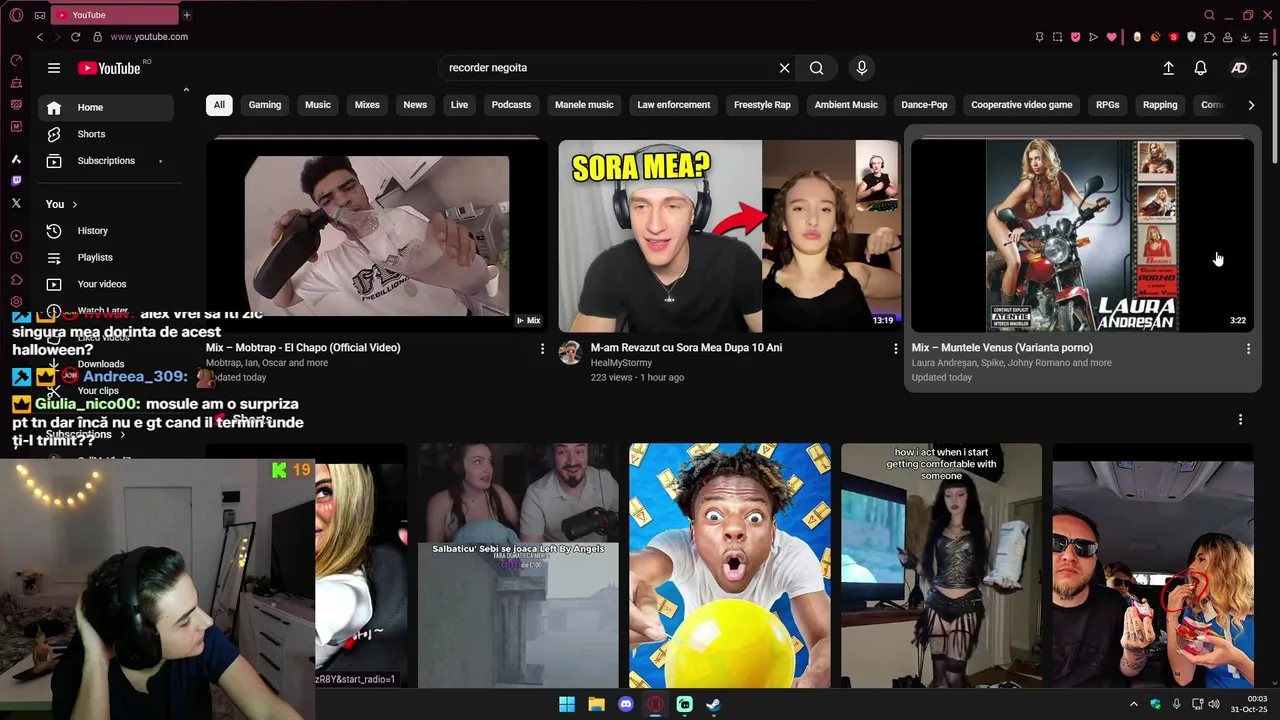Image resolution: width=1280 pixels, height=720 pixels.
Task: Open Mix – Mobtrap - El Chapo title
Action: (303, 348)
